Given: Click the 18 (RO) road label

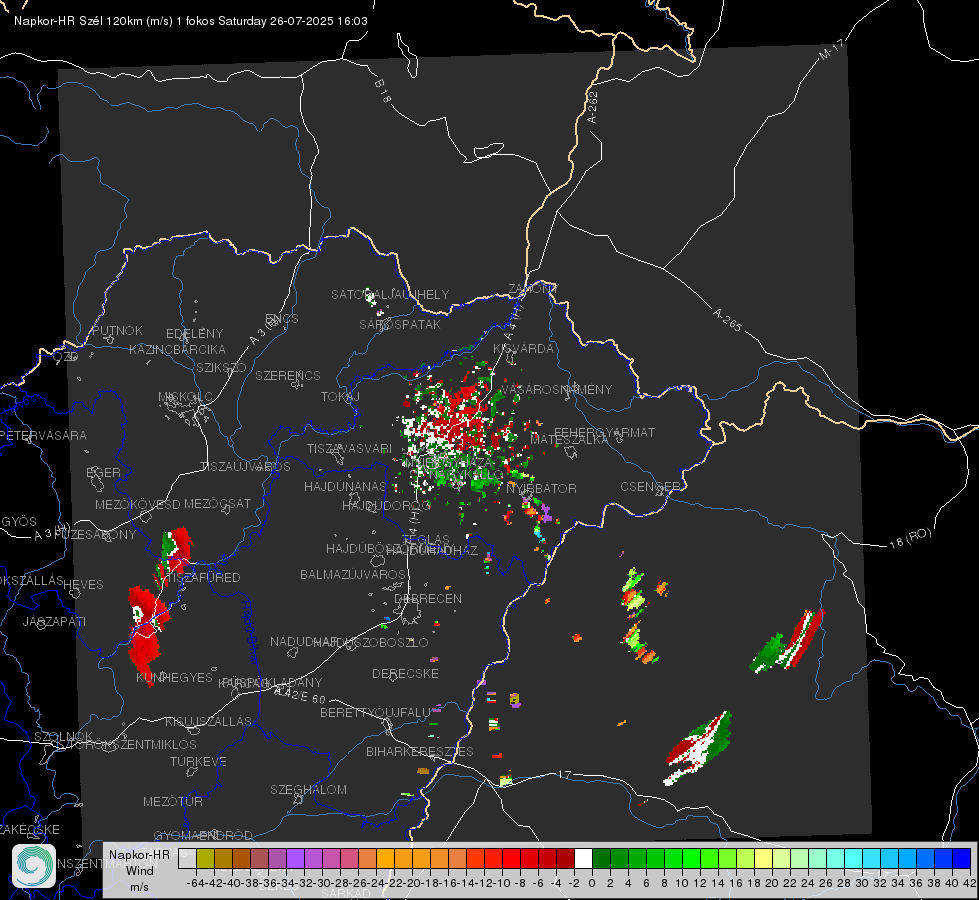Looking at the screenshot, I should [x=910, y=538].
